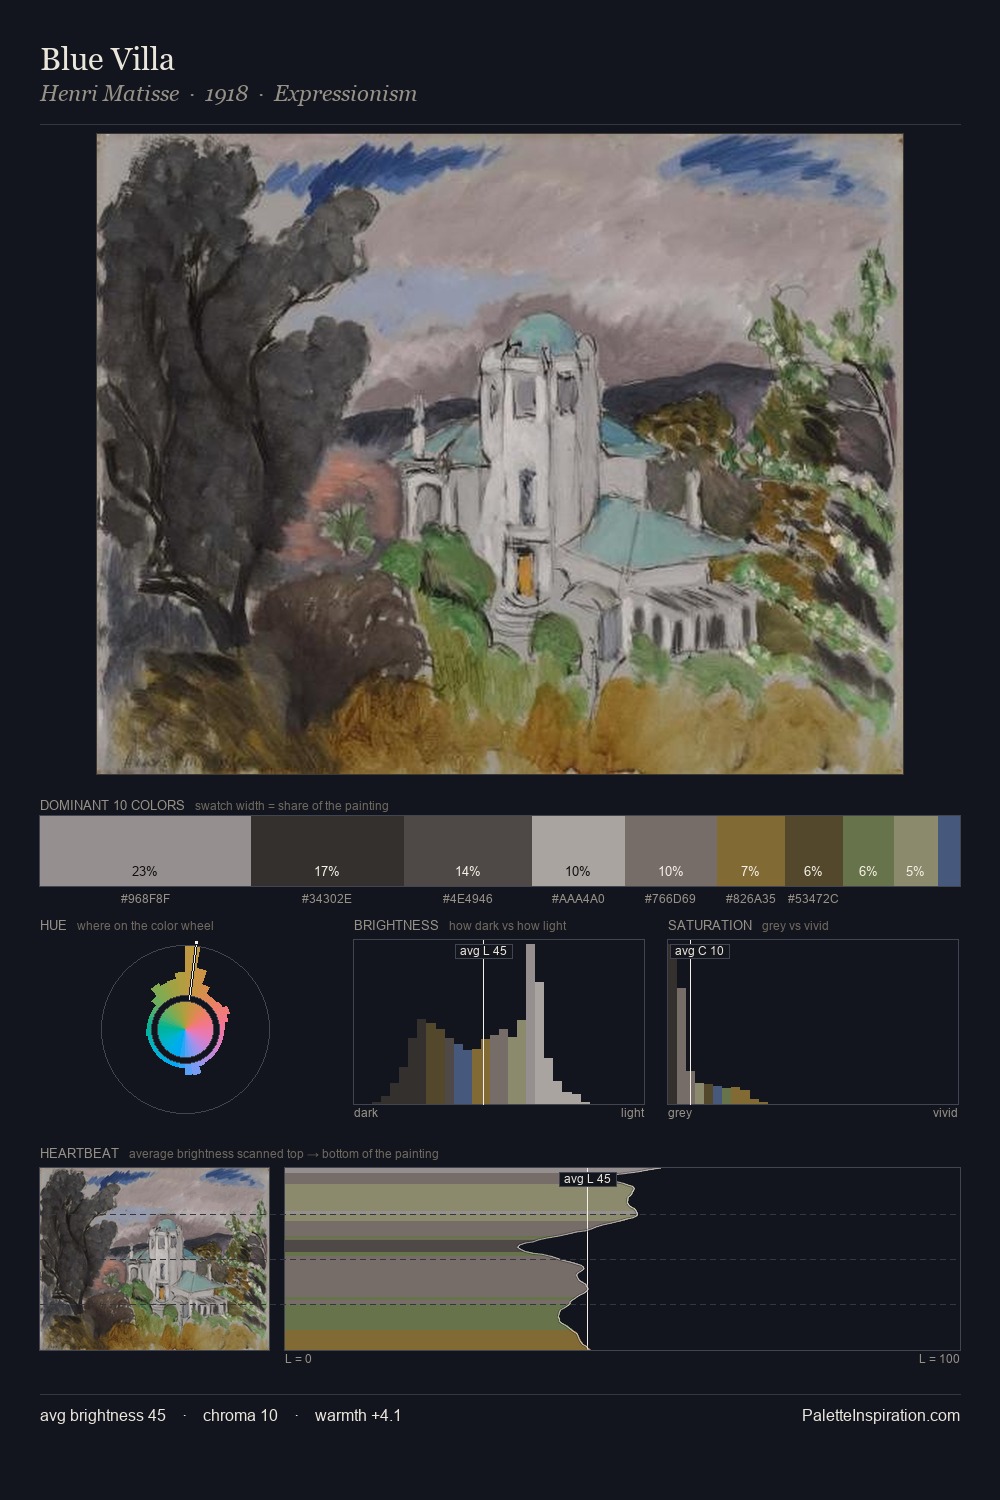This screenshot has height=1500, width=1000.
Task: Click the L = 0 heartbeat axis label
Action: (298, 1358)
